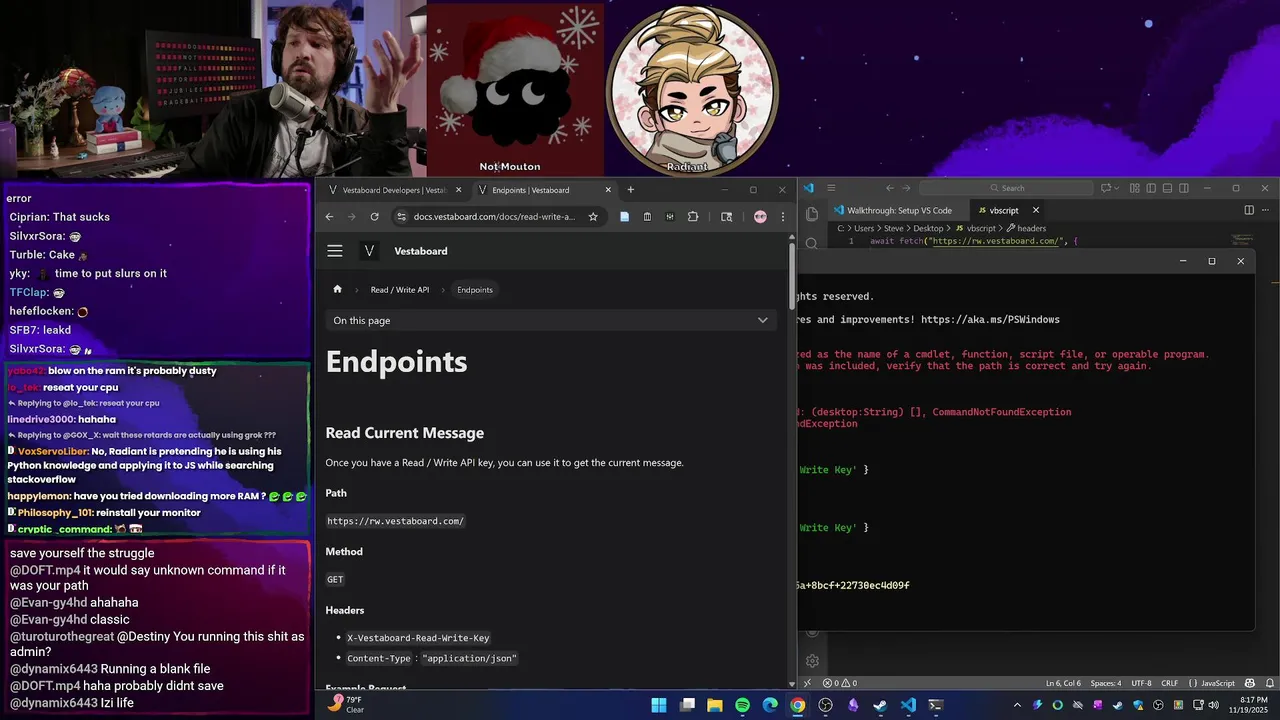Viewport: 1280px width, 720px height.
Task: Open Copilot chat dropdown arrow in VS Code
Action: tap(1118, 188)
